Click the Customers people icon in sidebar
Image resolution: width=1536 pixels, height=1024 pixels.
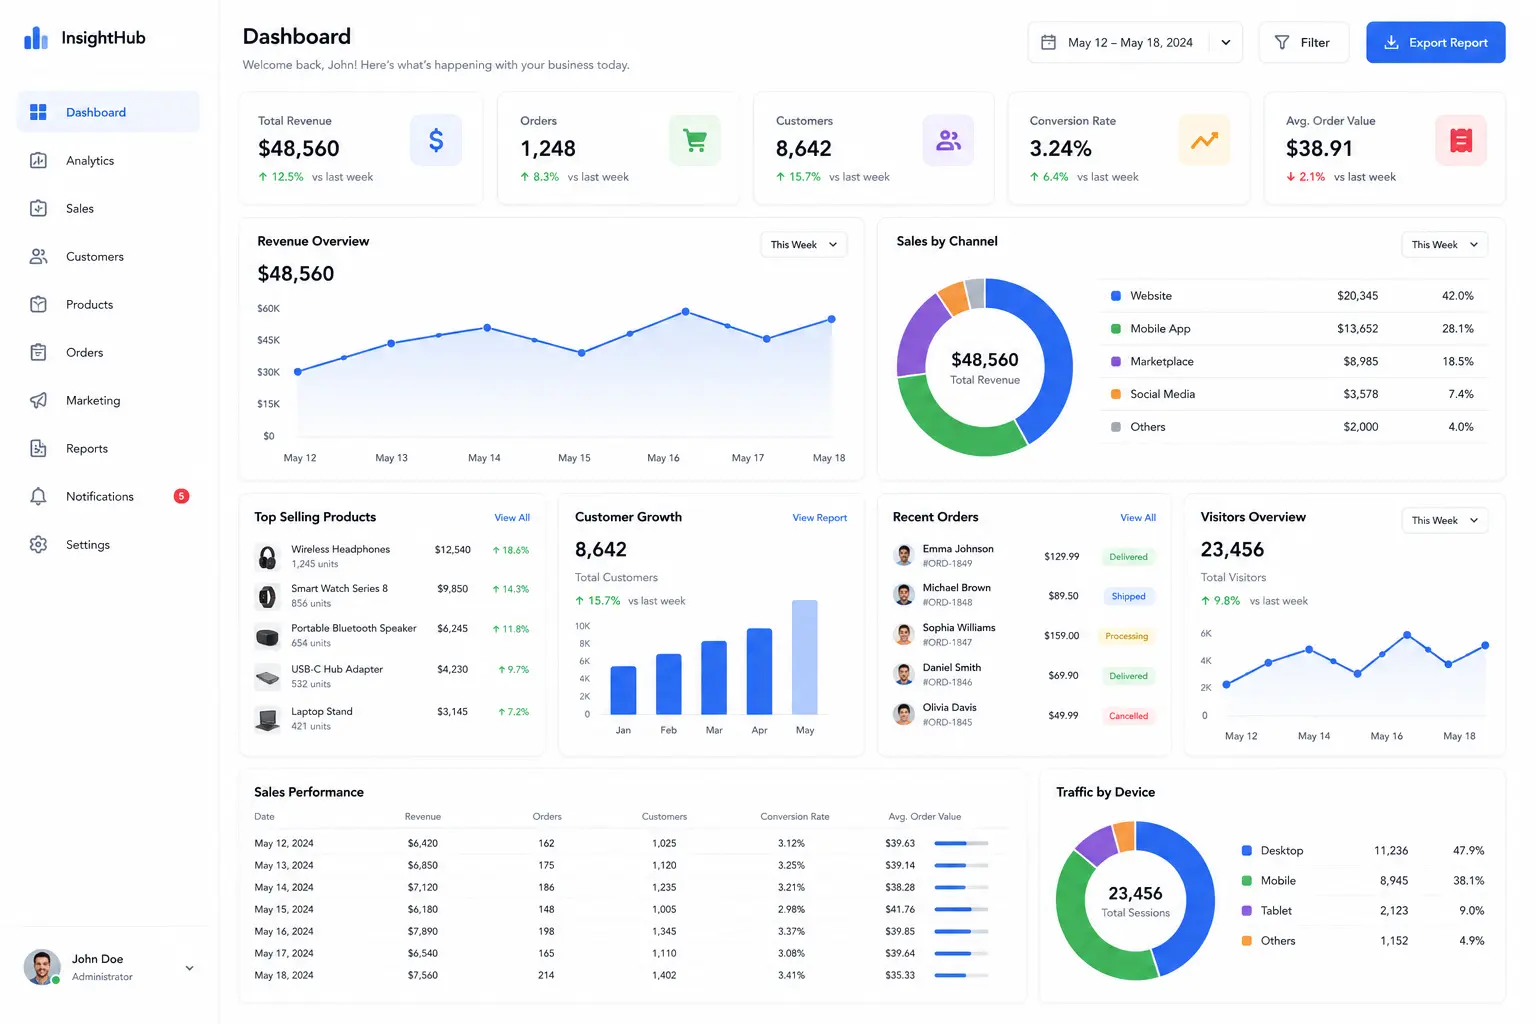click(38, 256)
